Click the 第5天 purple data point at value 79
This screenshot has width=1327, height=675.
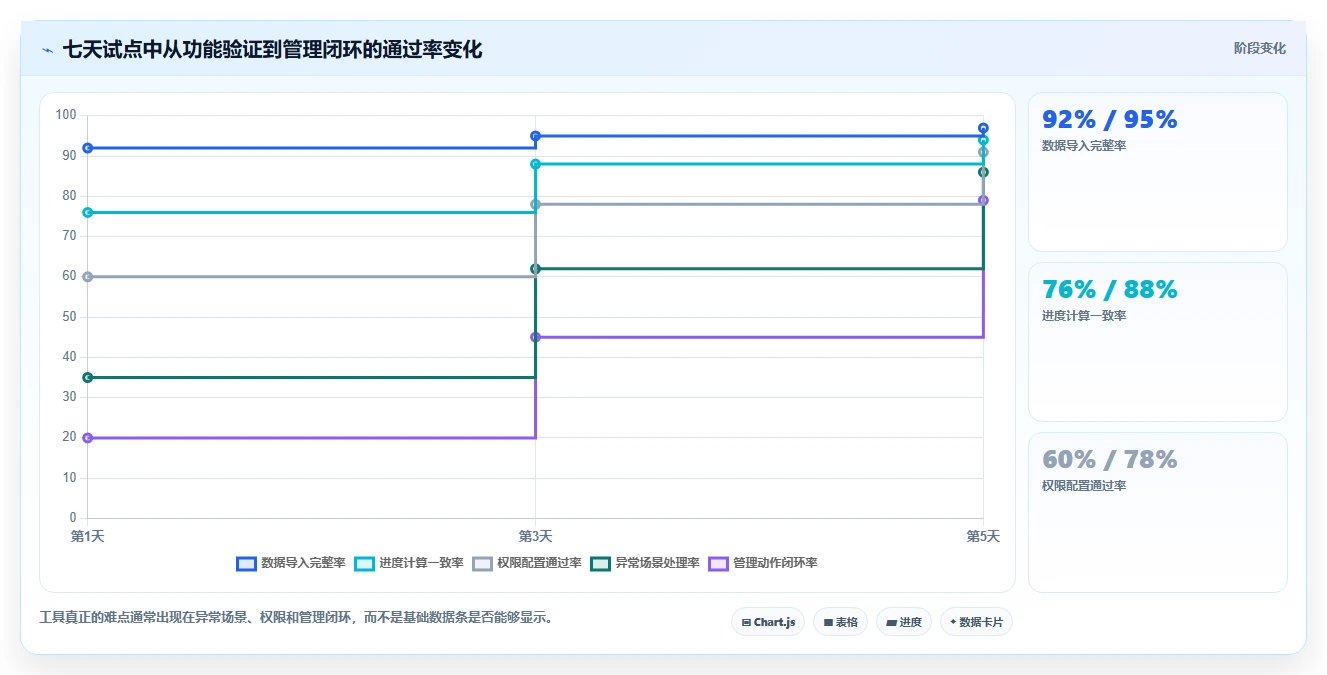[983, 200]
